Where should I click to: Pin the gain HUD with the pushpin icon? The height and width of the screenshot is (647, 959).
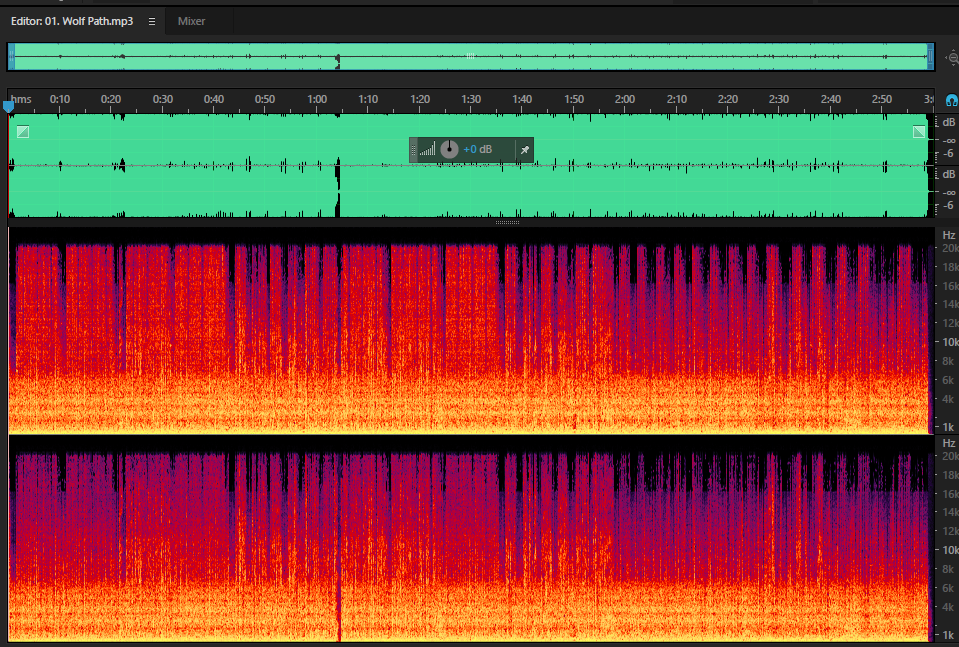[x=524, y=150]
